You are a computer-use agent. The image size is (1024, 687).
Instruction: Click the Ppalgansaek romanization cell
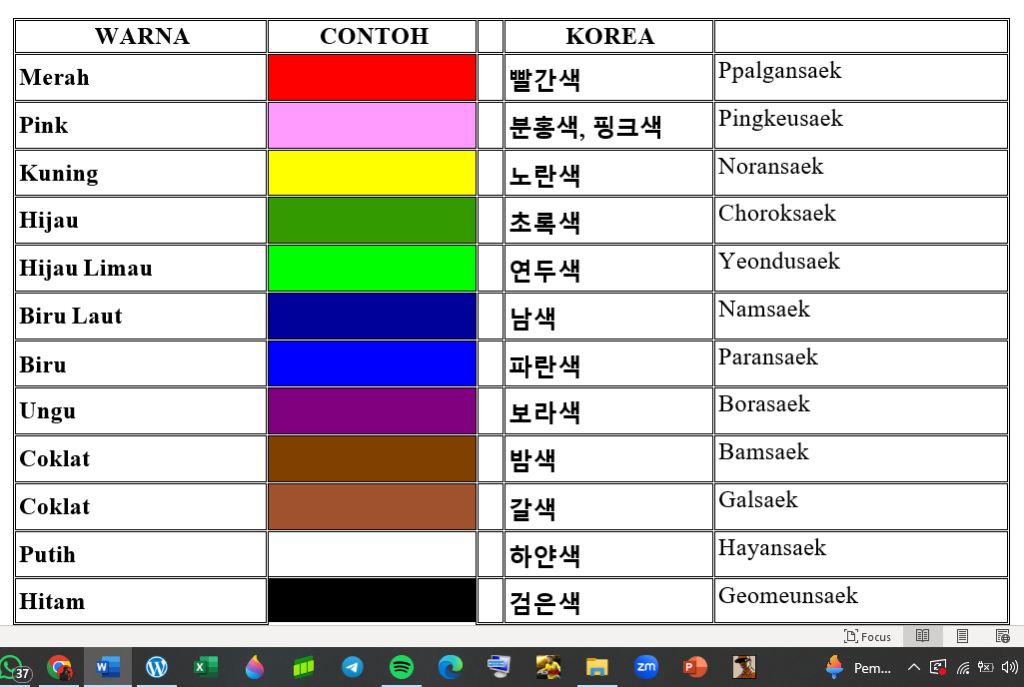[860, 77]
